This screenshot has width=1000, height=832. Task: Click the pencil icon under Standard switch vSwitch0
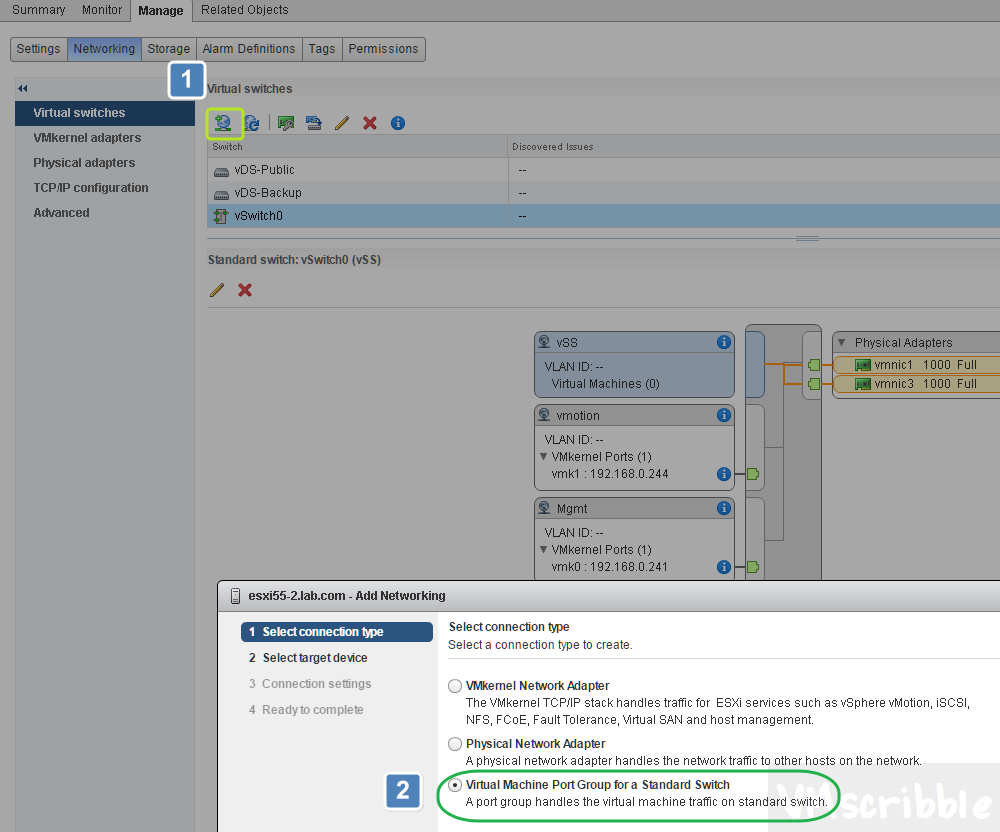coord(216,290)
